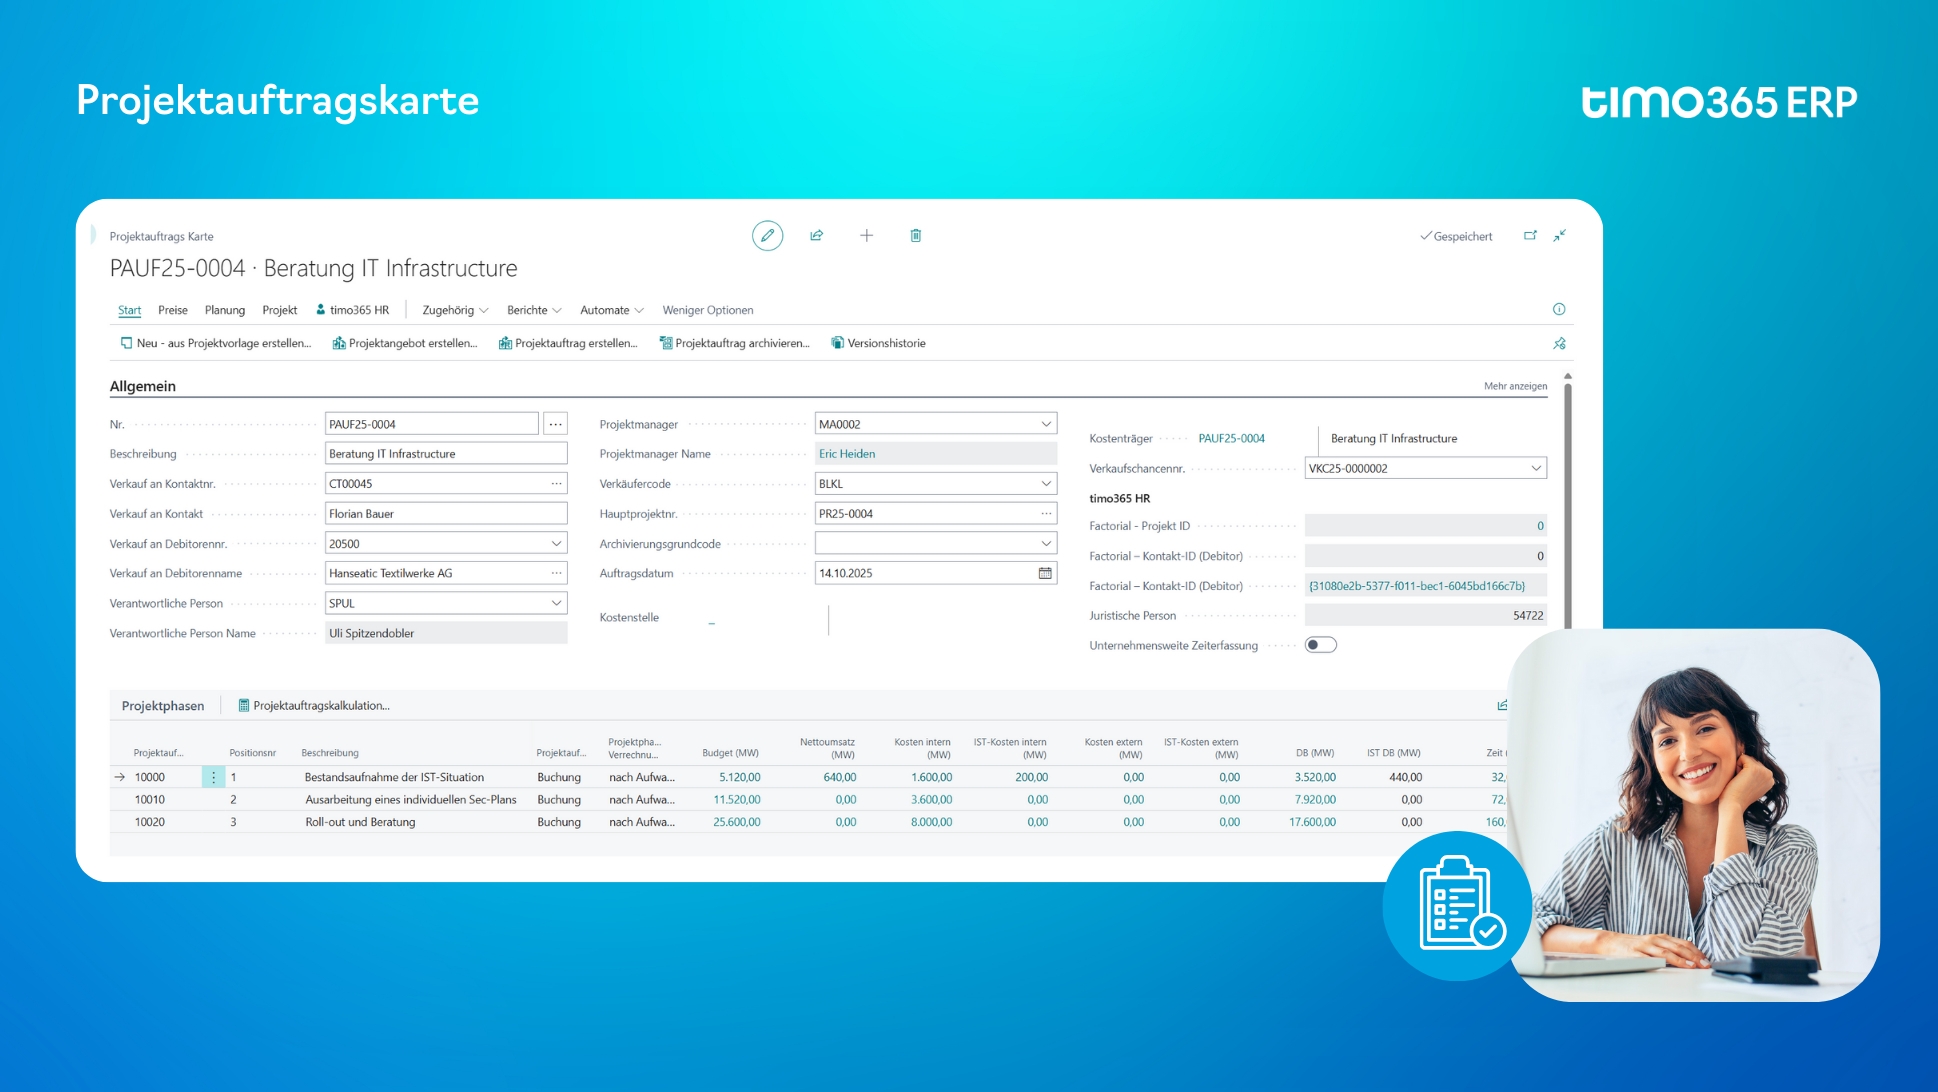Click the Beschreibung input field
Viewport: 1938px width, 1092px height.
tap(445, 454)
